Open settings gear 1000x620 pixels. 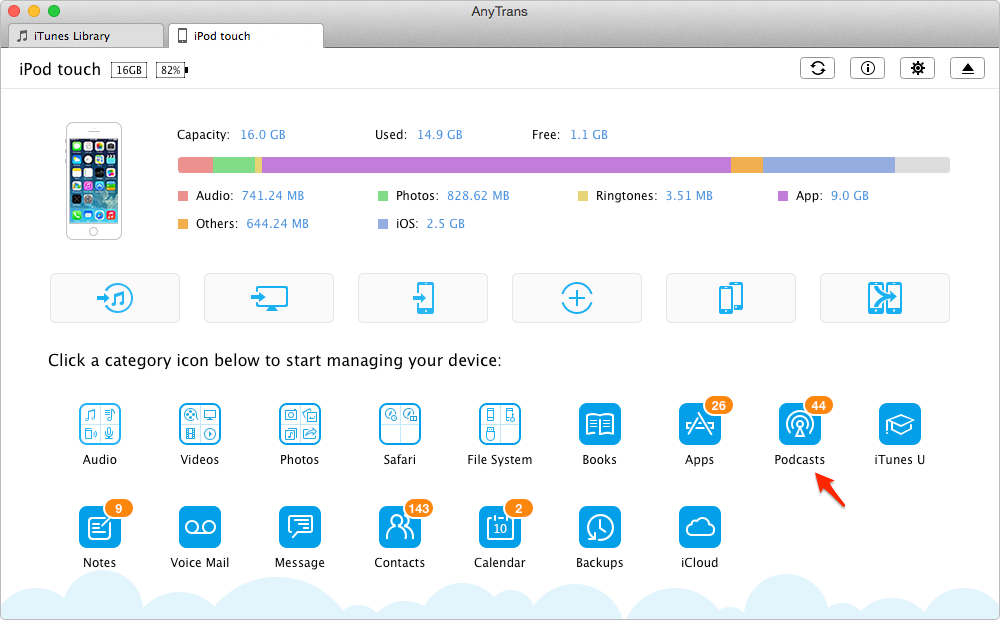click(917, 68)
